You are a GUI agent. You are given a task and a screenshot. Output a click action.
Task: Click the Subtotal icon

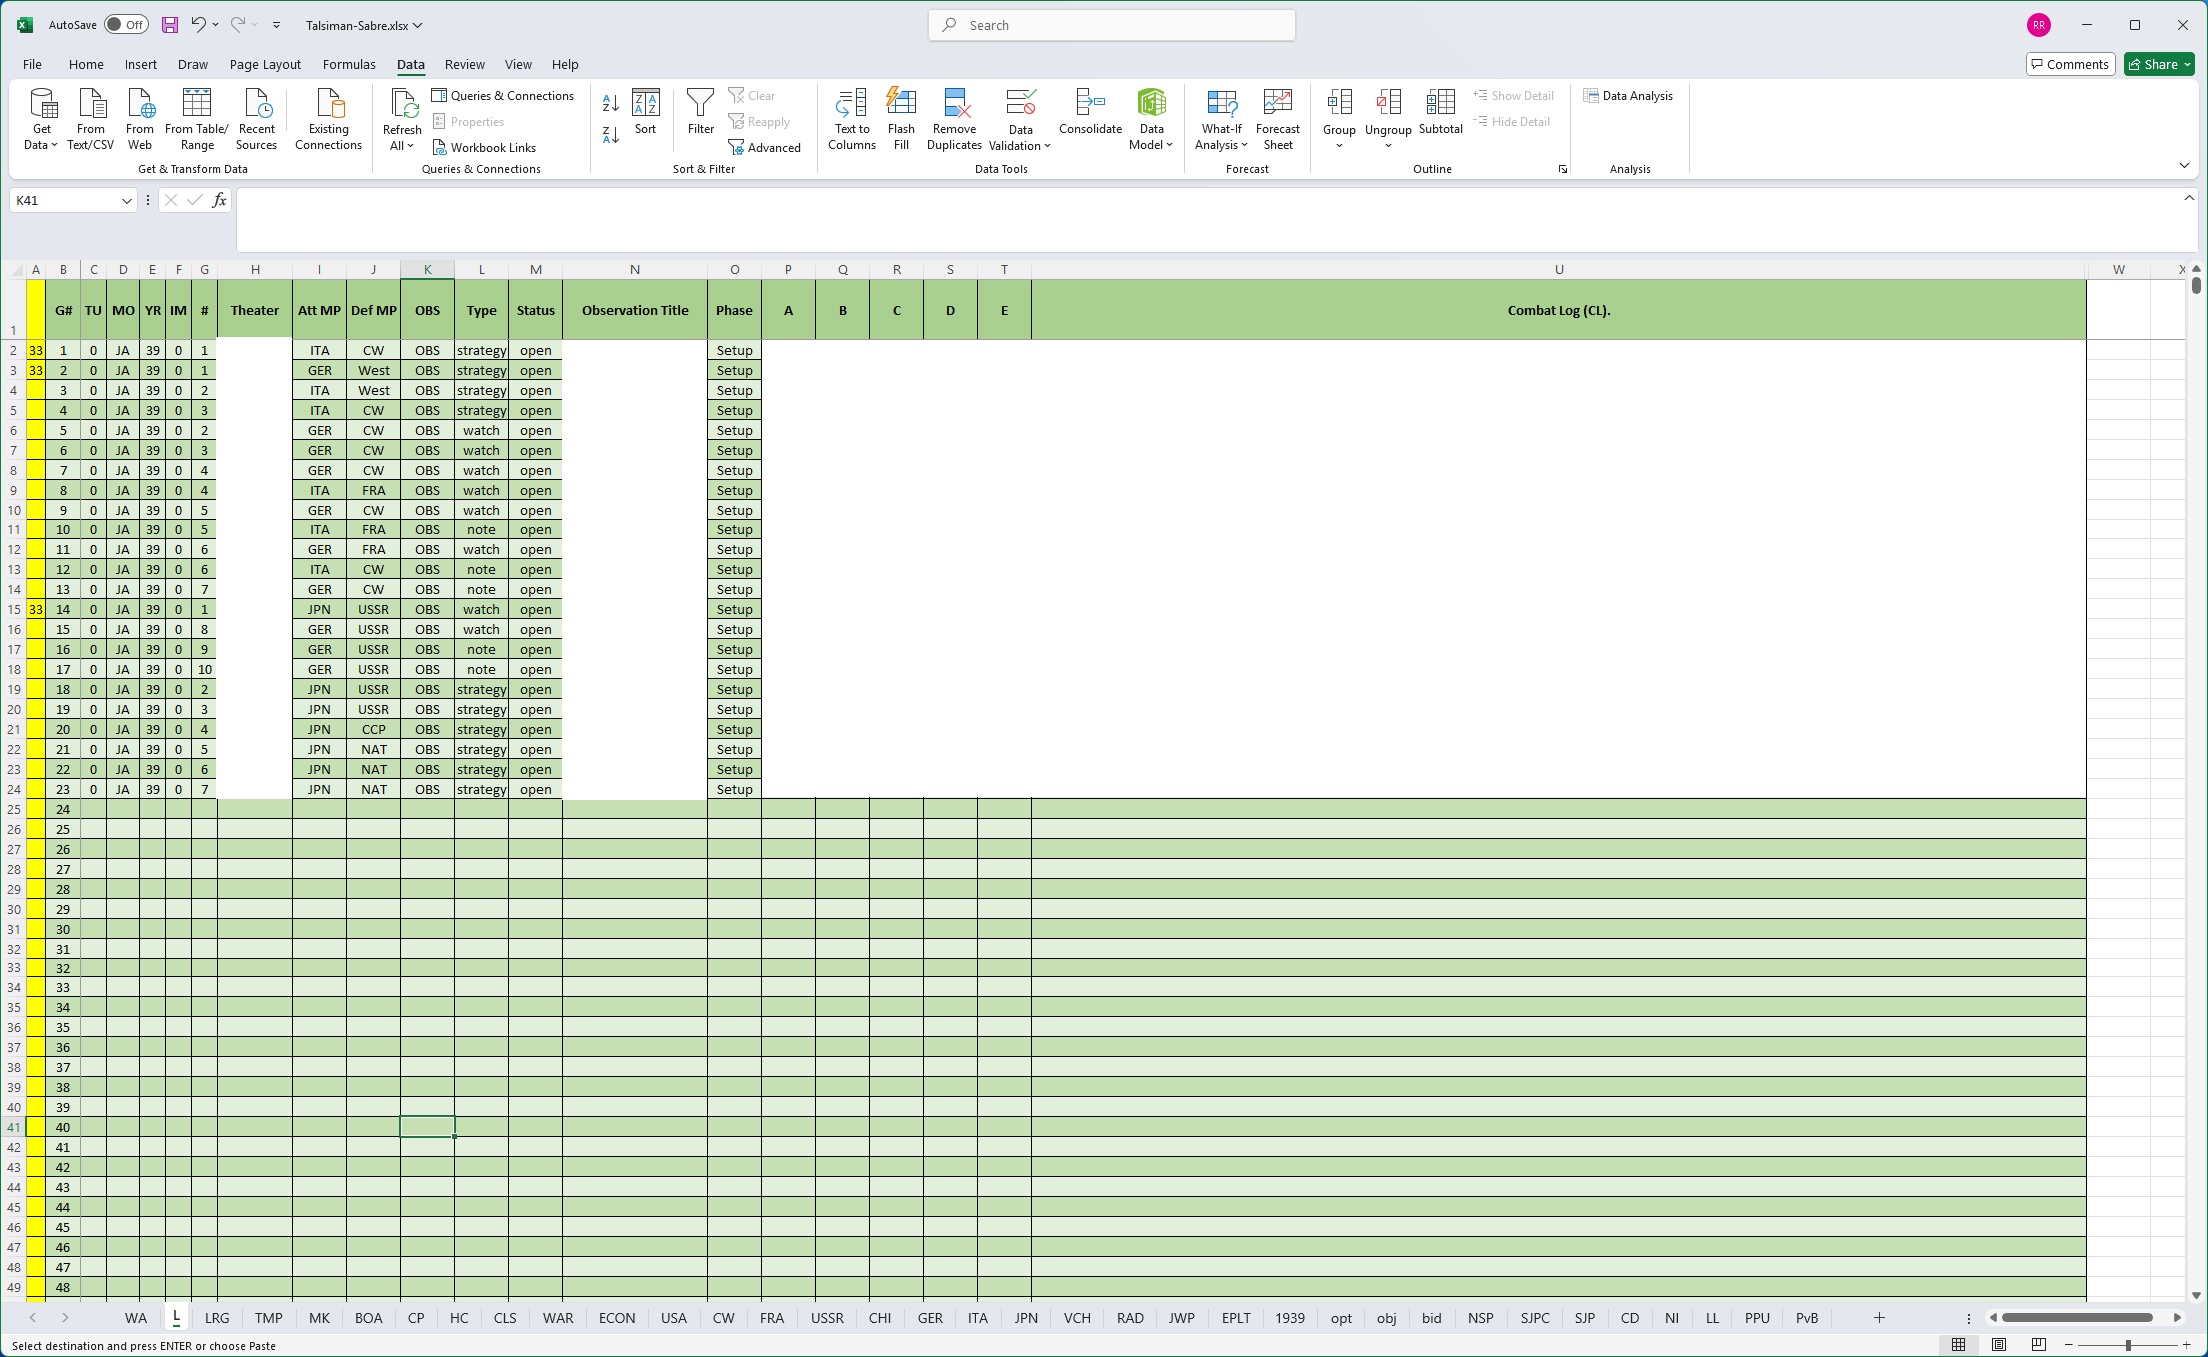[x=1440, y=103]
